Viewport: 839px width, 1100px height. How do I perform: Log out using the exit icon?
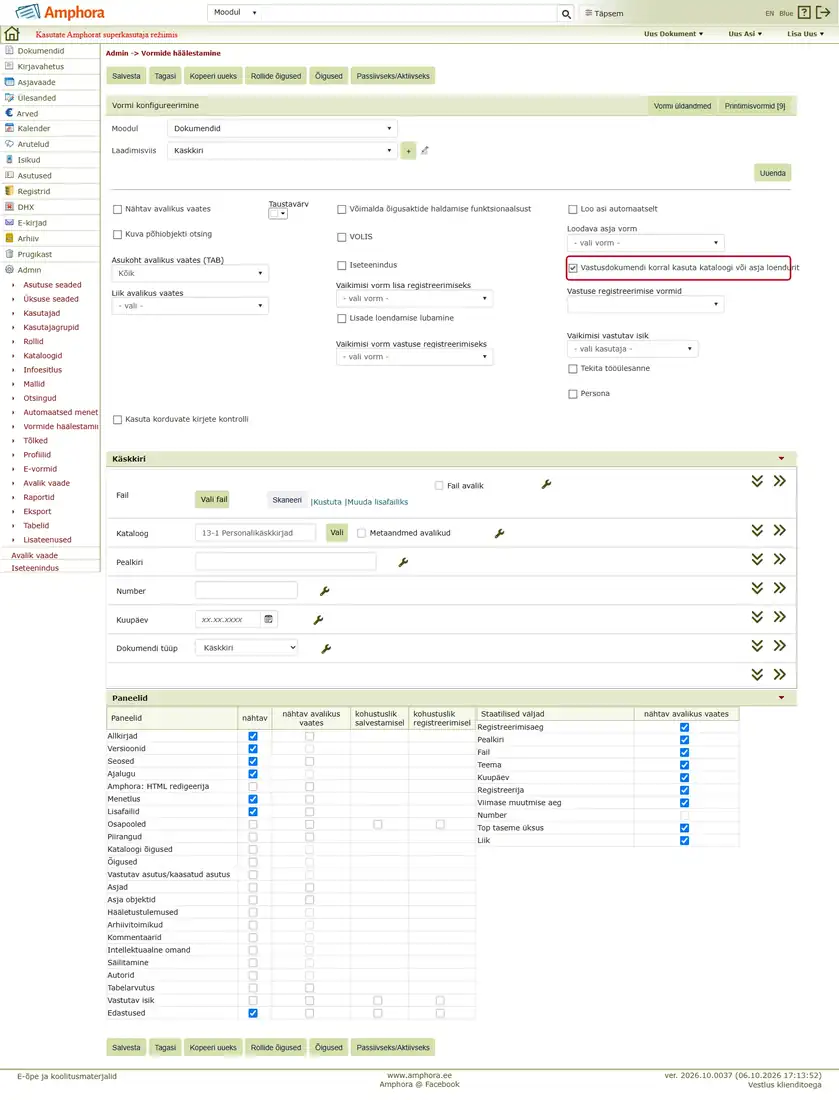tap(823, 13)
